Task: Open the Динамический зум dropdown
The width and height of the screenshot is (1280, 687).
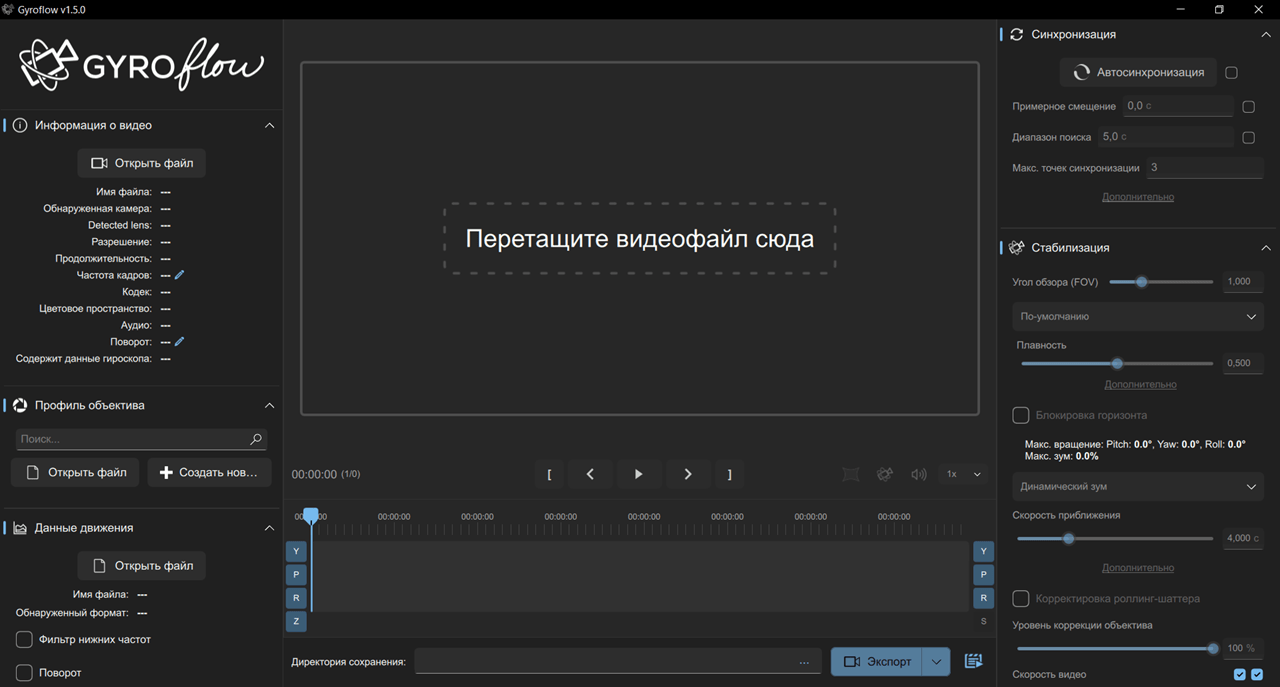Action: pyautogui.click(x=1138, y=486)
